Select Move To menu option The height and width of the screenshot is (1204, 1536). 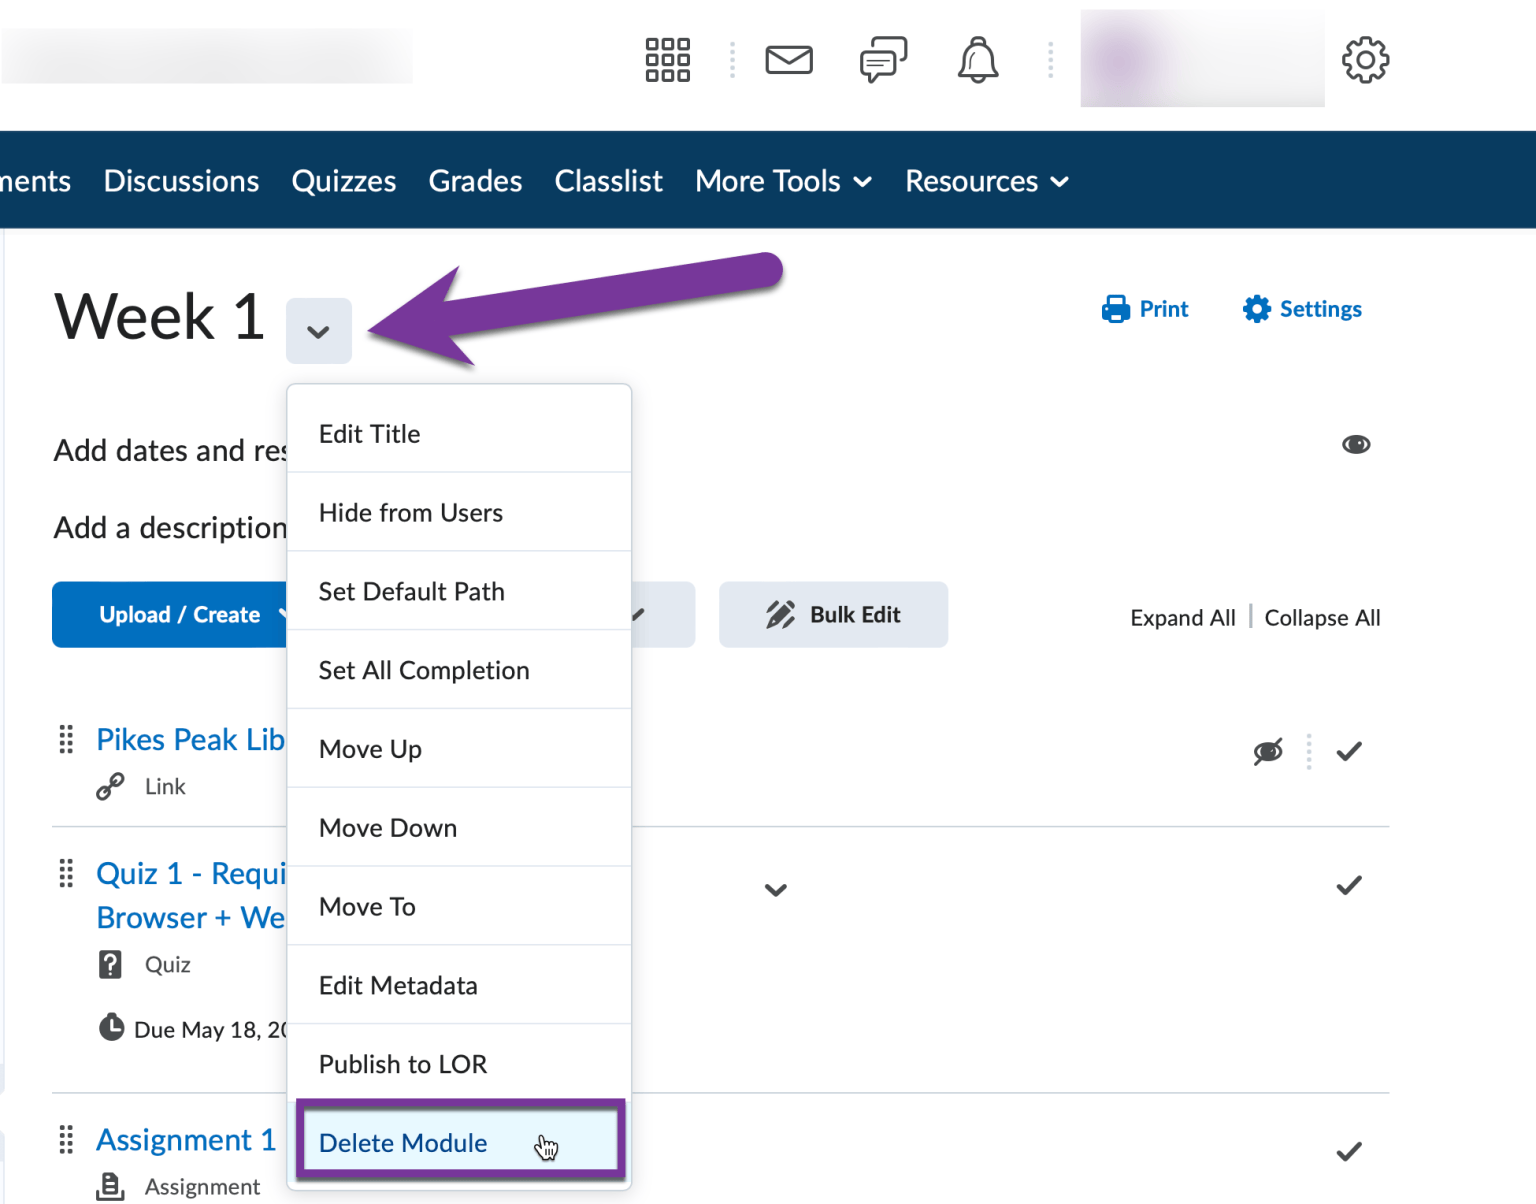[x=459, y=906]
